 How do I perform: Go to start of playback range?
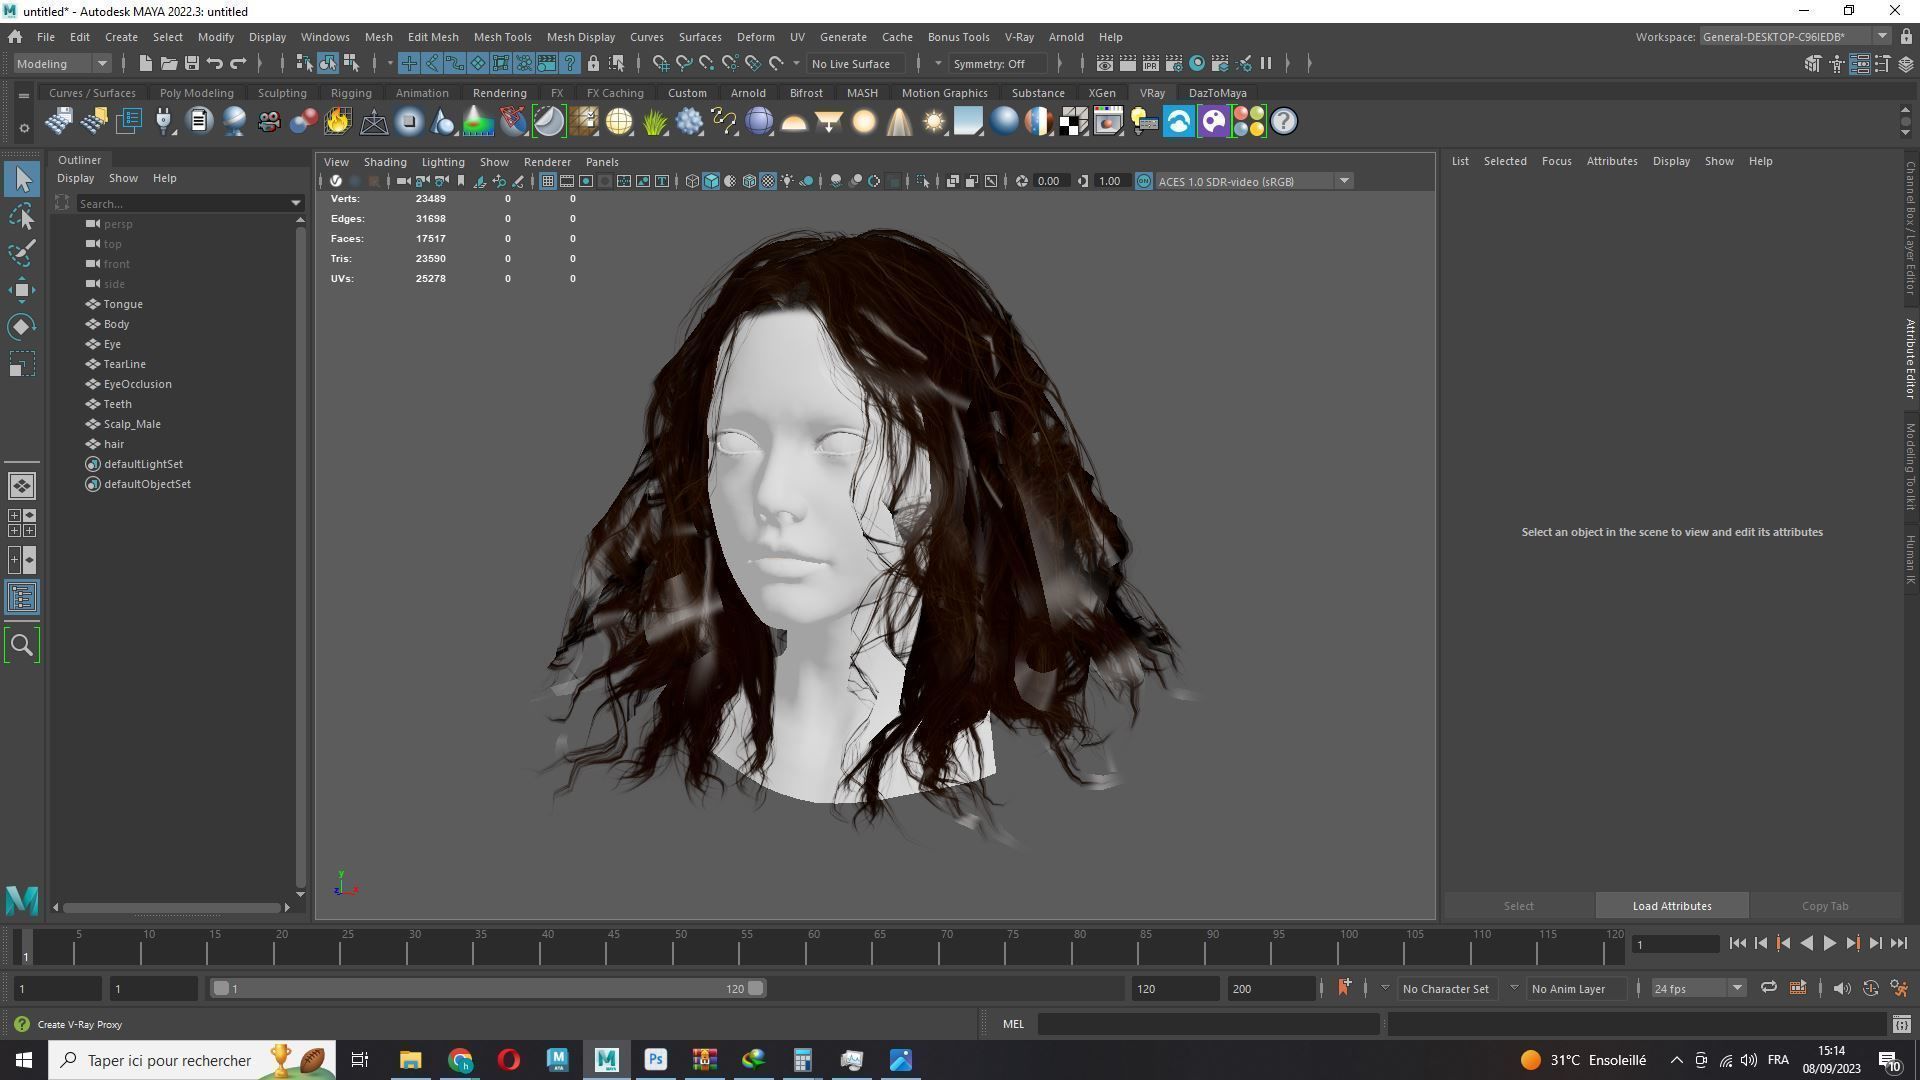tap(1738, 943)
